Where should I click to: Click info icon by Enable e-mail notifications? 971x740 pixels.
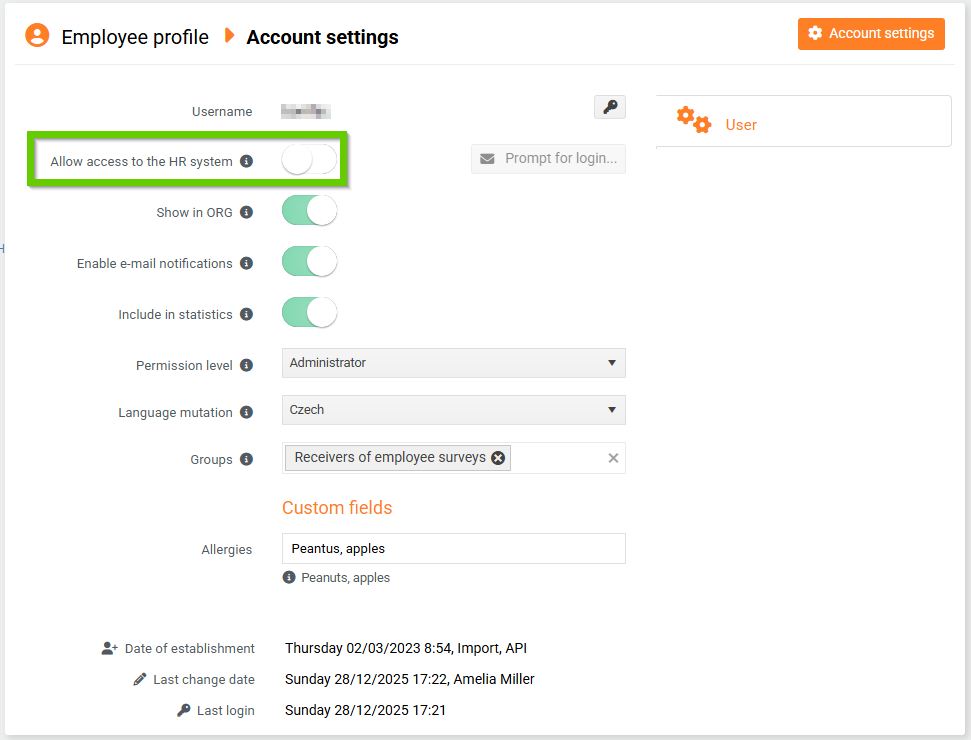point(246,263)
